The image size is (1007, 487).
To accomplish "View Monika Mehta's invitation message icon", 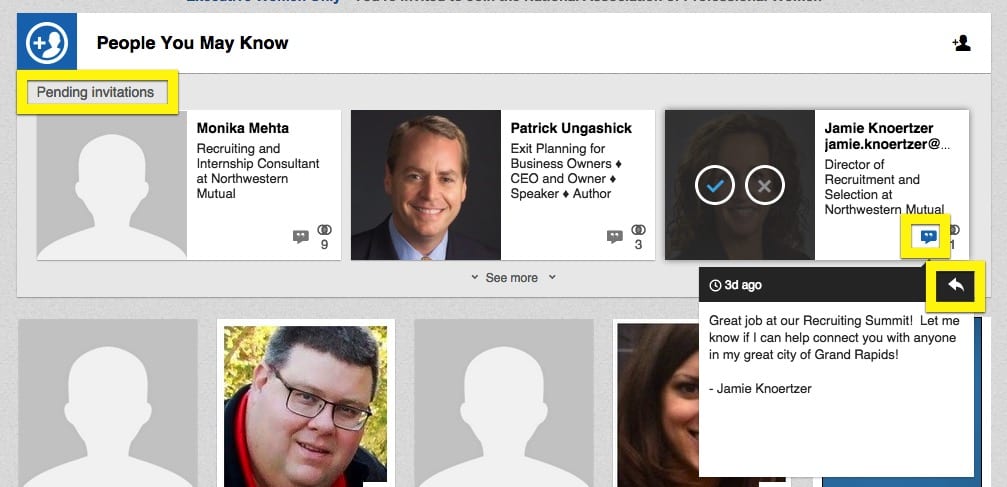I will coord(301,236).
